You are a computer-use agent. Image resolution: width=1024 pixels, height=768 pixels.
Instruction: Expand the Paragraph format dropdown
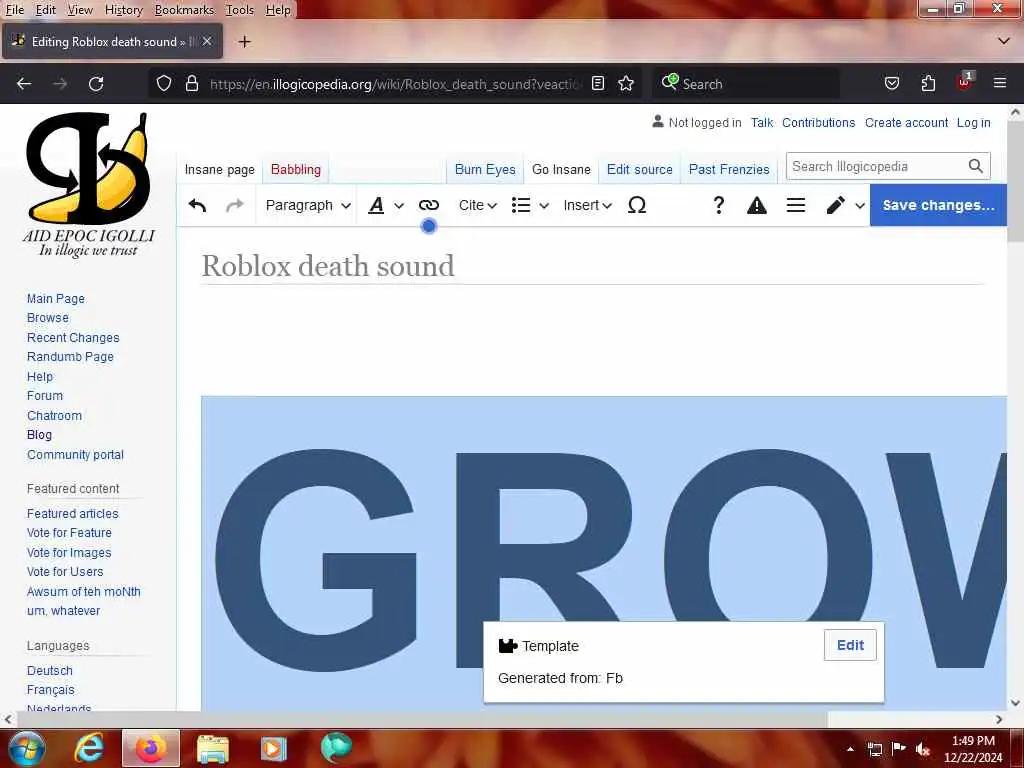pyautogui.click(x=308, y=205)
